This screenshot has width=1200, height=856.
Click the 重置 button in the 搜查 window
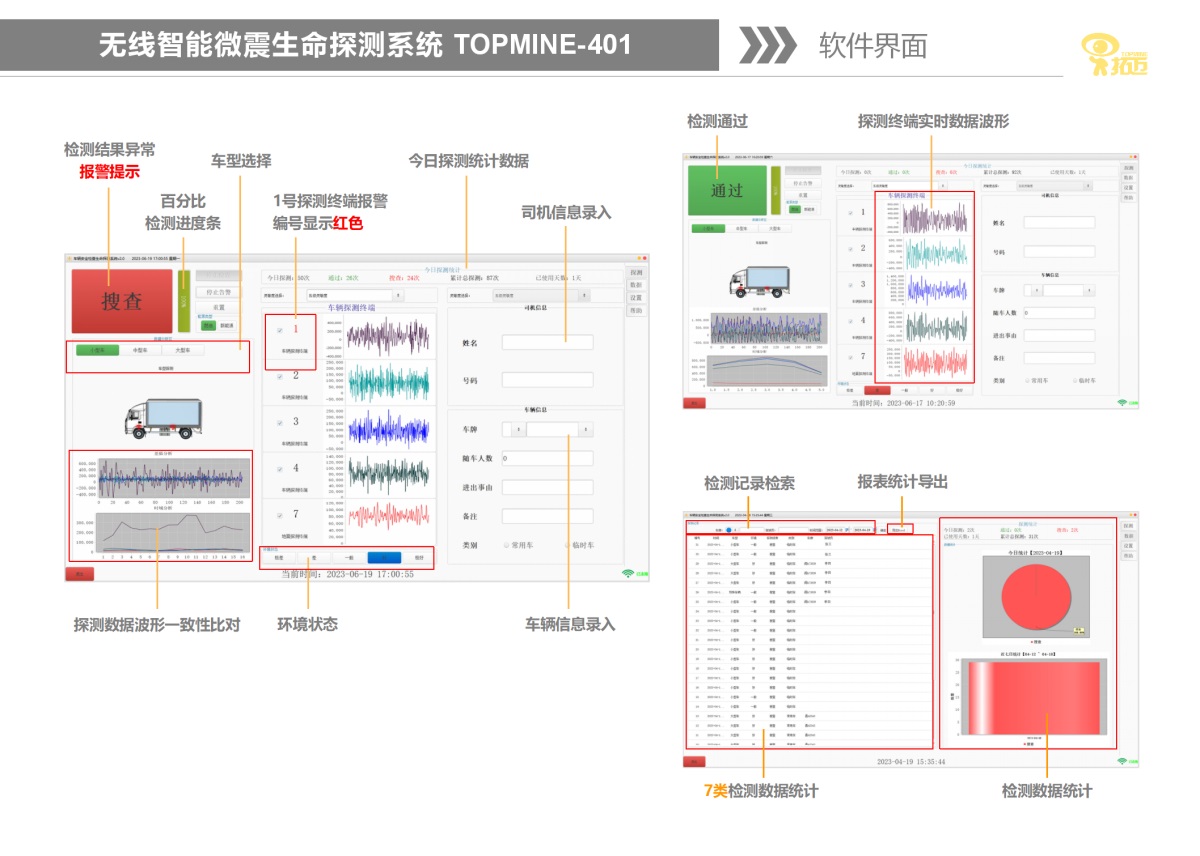pos(218,307)
